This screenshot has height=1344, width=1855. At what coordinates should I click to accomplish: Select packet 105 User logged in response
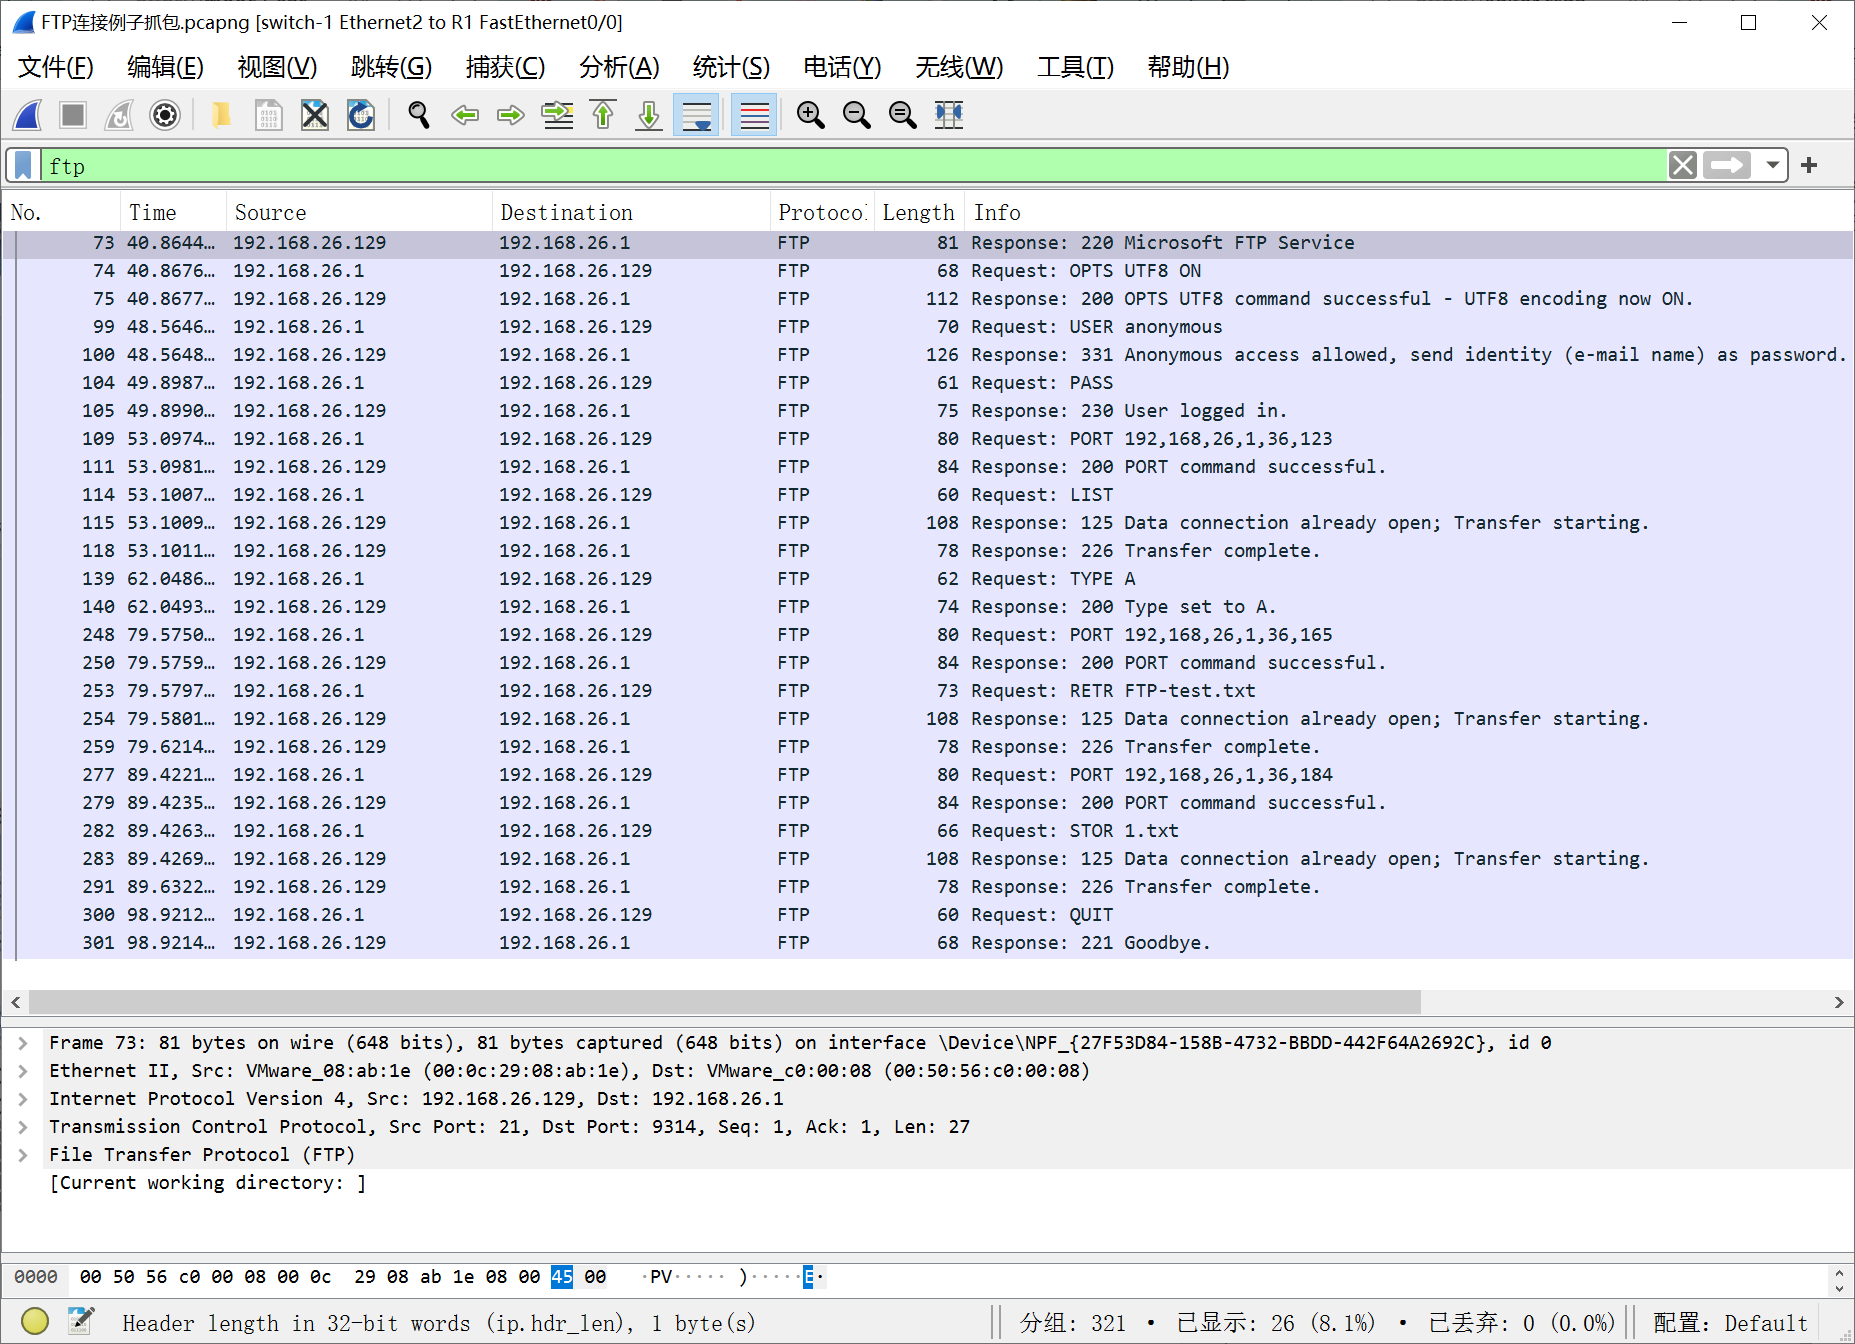(927, 411)
